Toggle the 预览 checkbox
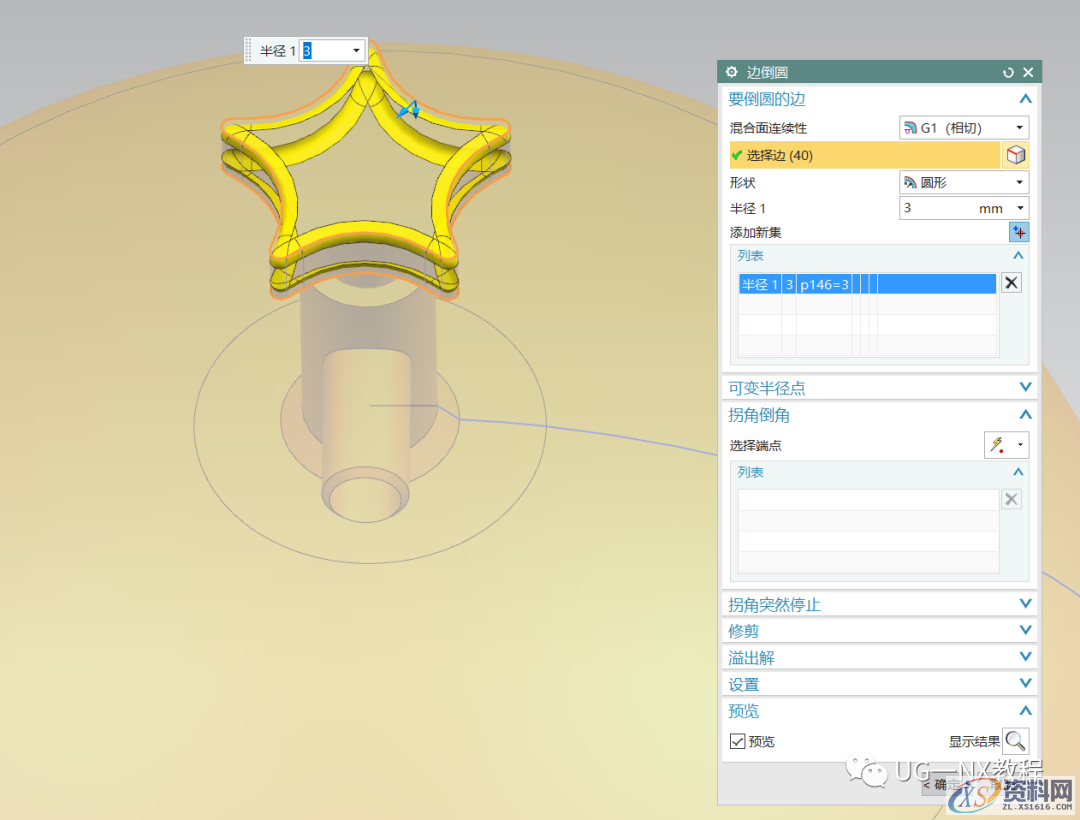Viewport: 1080px width, 820px height. [738, 741]
